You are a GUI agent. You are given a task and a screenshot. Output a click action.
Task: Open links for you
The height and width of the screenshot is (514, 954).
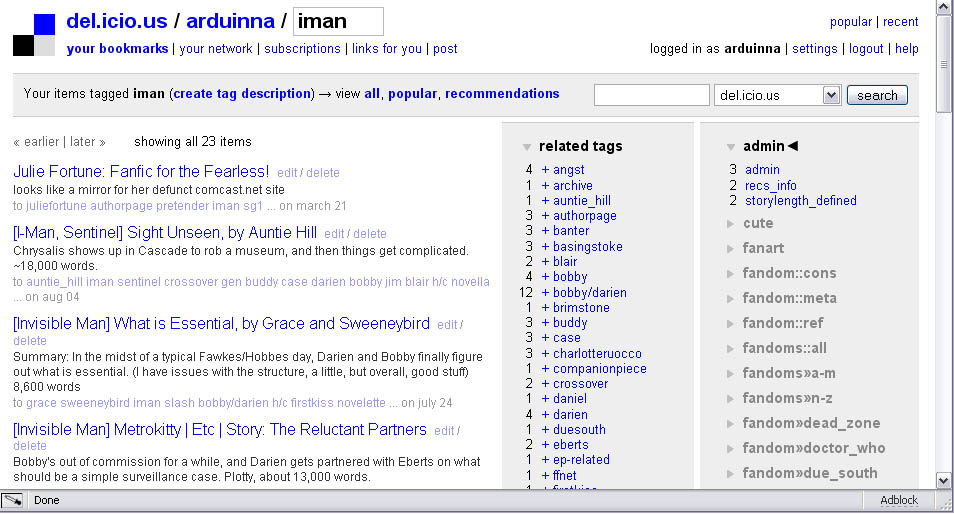pyautogui.click(x=386, y=49)
